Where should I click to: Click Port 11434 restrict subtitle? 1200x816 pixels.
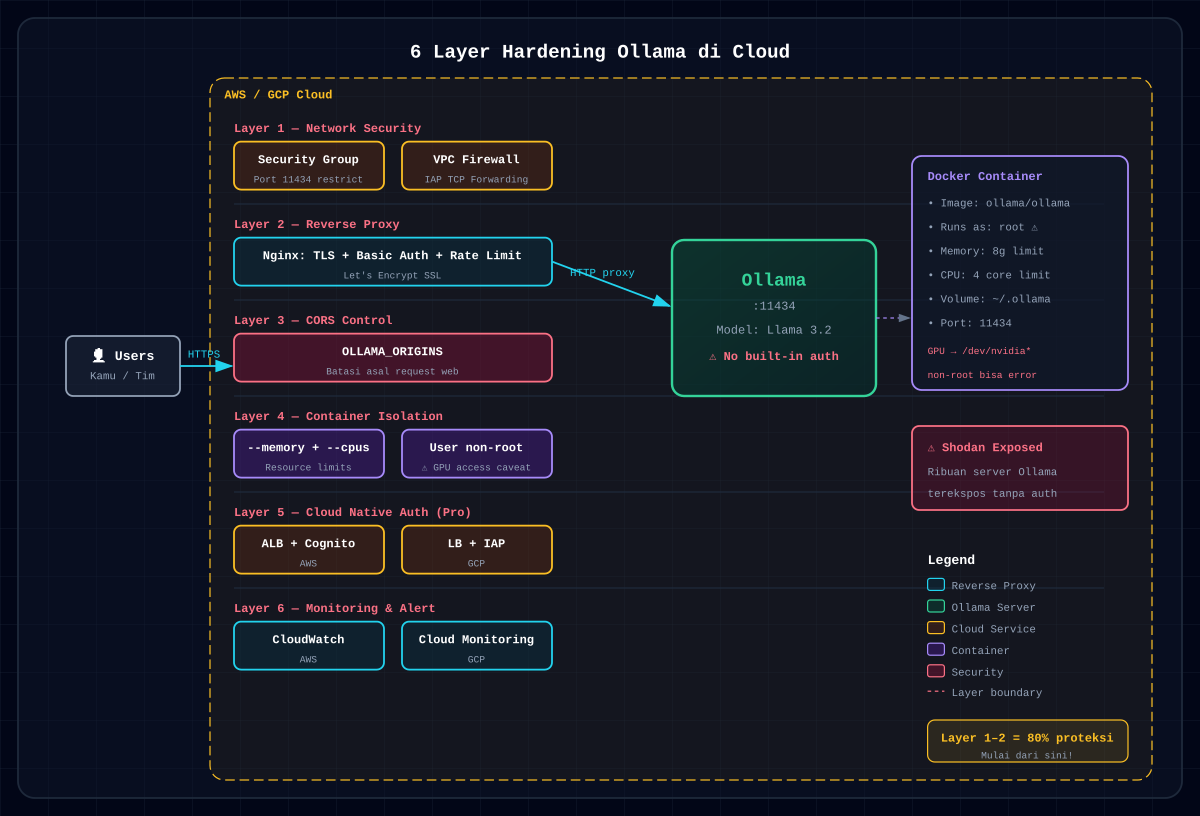click(308, 180)
